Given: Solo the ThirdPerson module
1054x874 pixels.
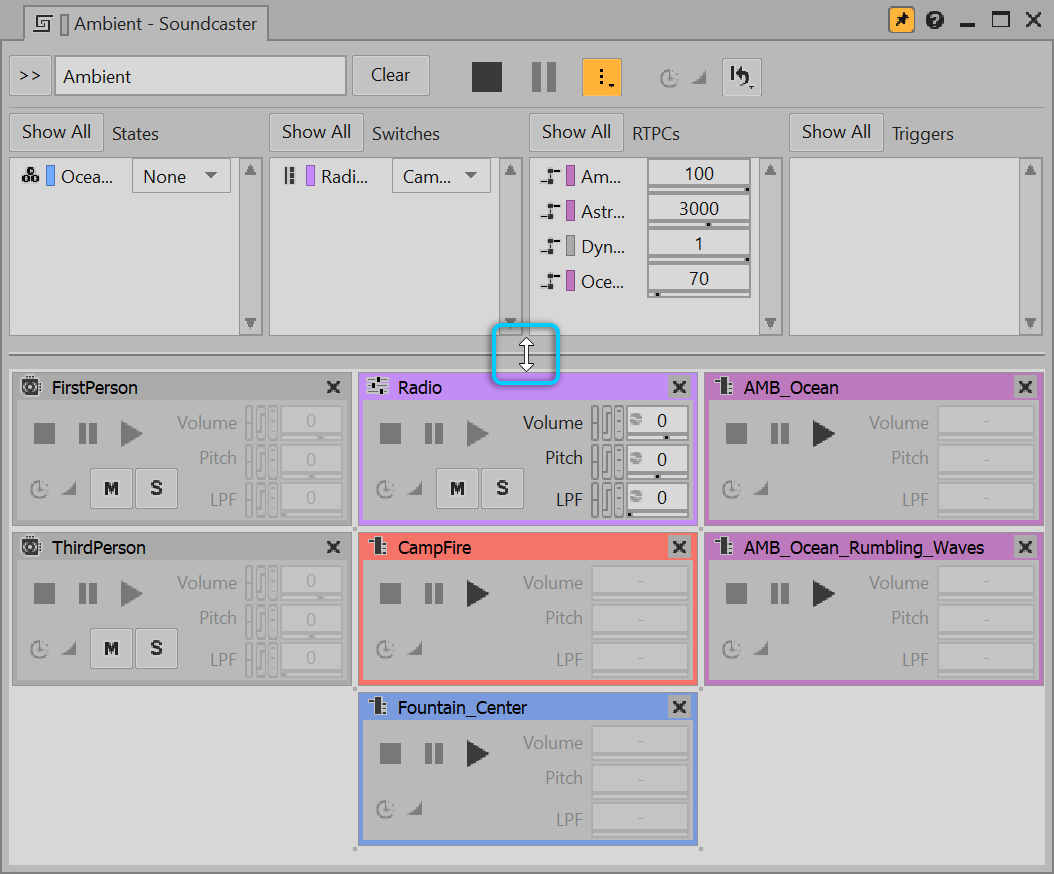Looking at the screenshot, I should (x=156, y=648).
